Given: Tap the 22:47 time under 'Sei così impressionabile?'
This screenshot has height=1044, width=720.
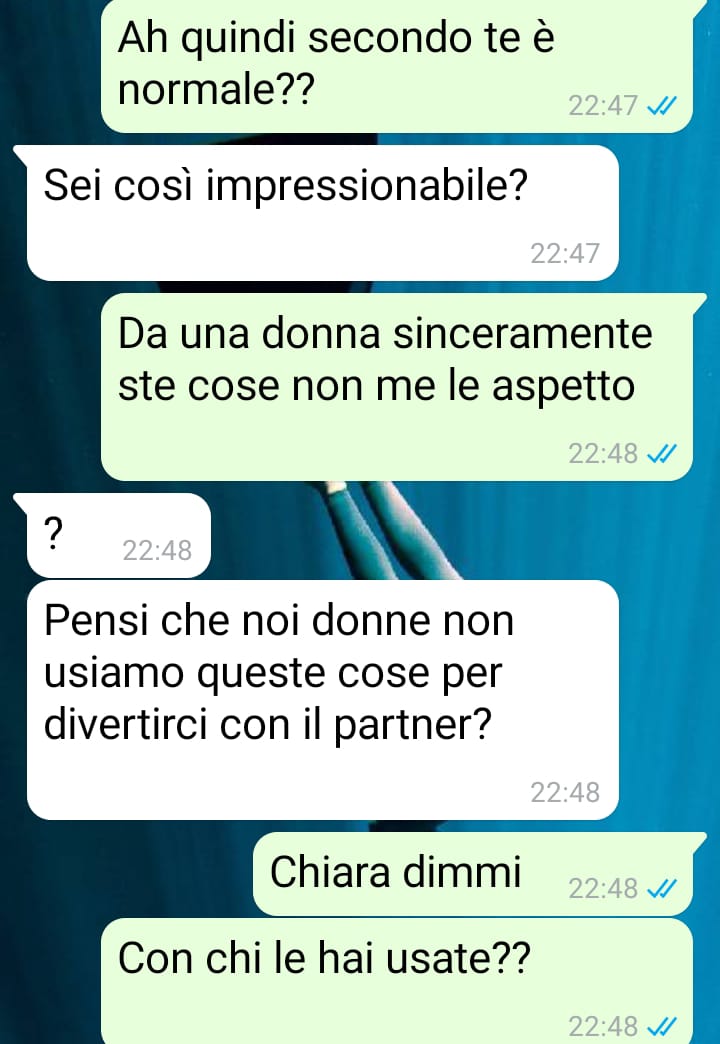Looking at the screenshot, I should (565, 254).
